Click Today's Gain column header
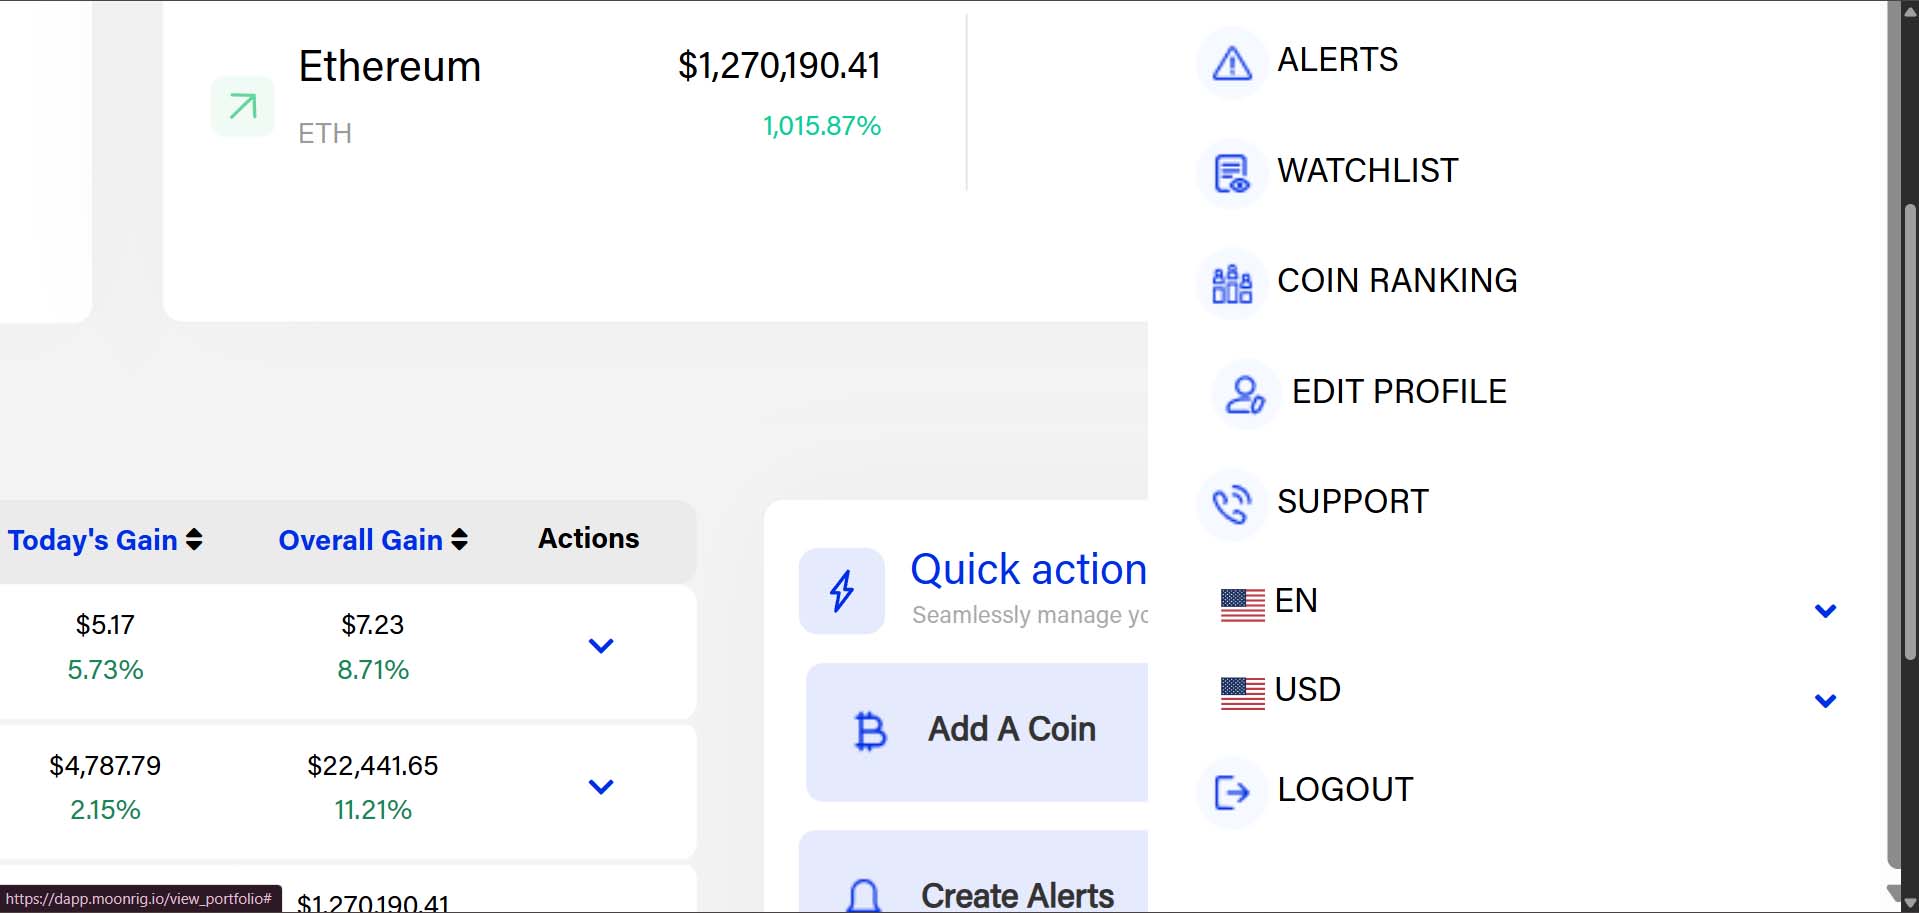Screen dimensions: 1919x913 (92, 540)
